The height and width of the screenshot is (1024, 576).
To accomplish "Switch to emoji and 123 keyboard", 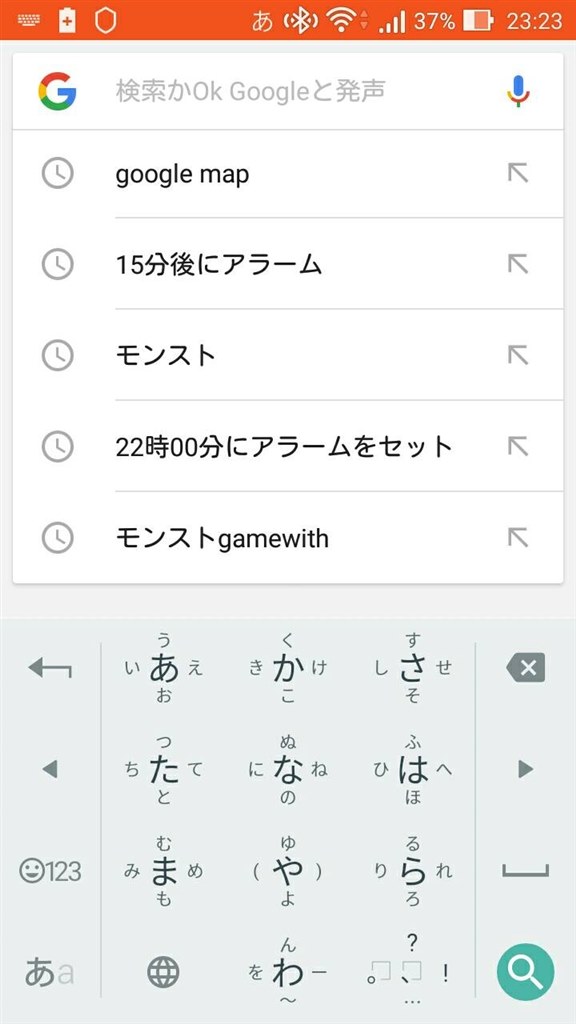I will (50, 871).
